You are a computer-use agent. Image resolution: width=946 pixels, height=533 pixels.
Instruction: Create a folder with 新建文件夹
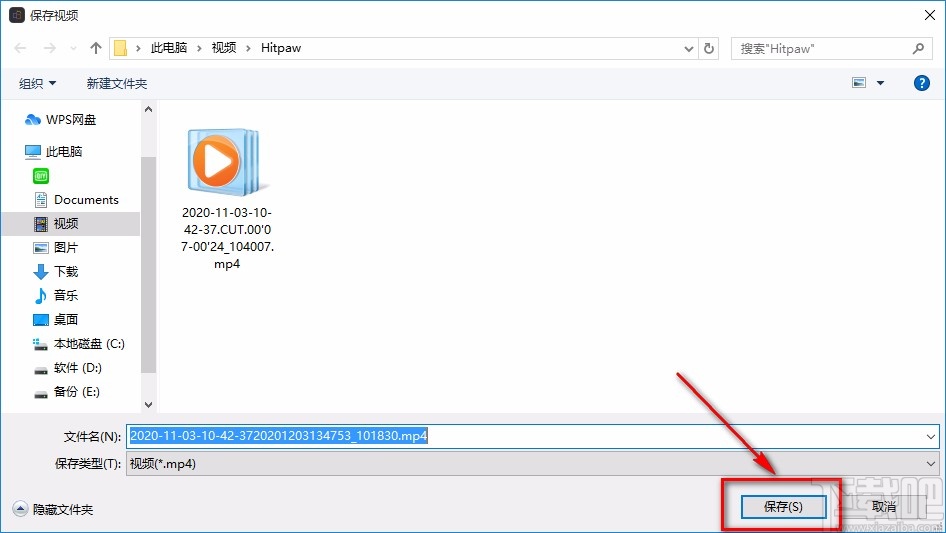click(116, 83)
